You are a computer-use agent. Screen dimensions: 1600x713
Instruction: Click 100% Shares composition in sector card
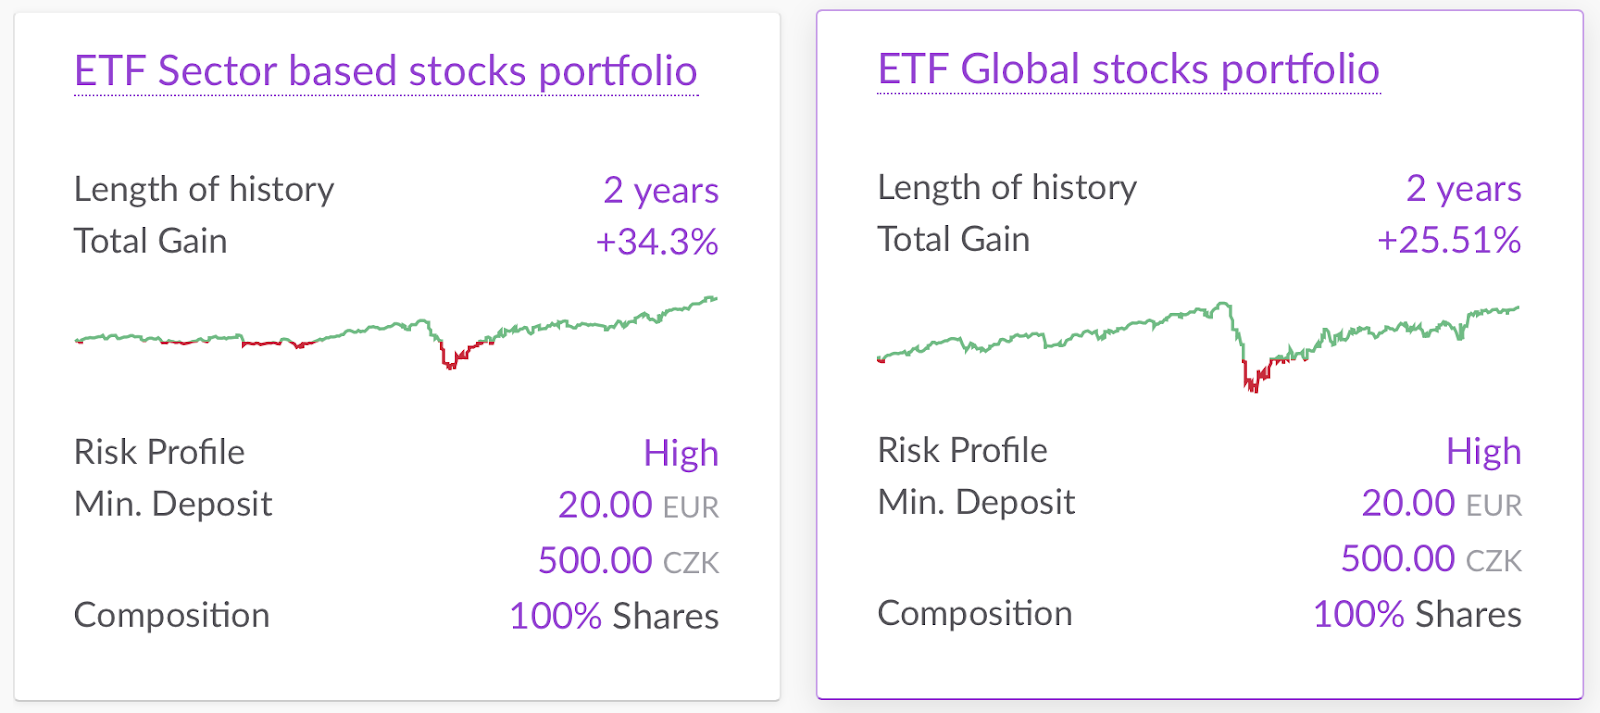(x=614, y=616)
